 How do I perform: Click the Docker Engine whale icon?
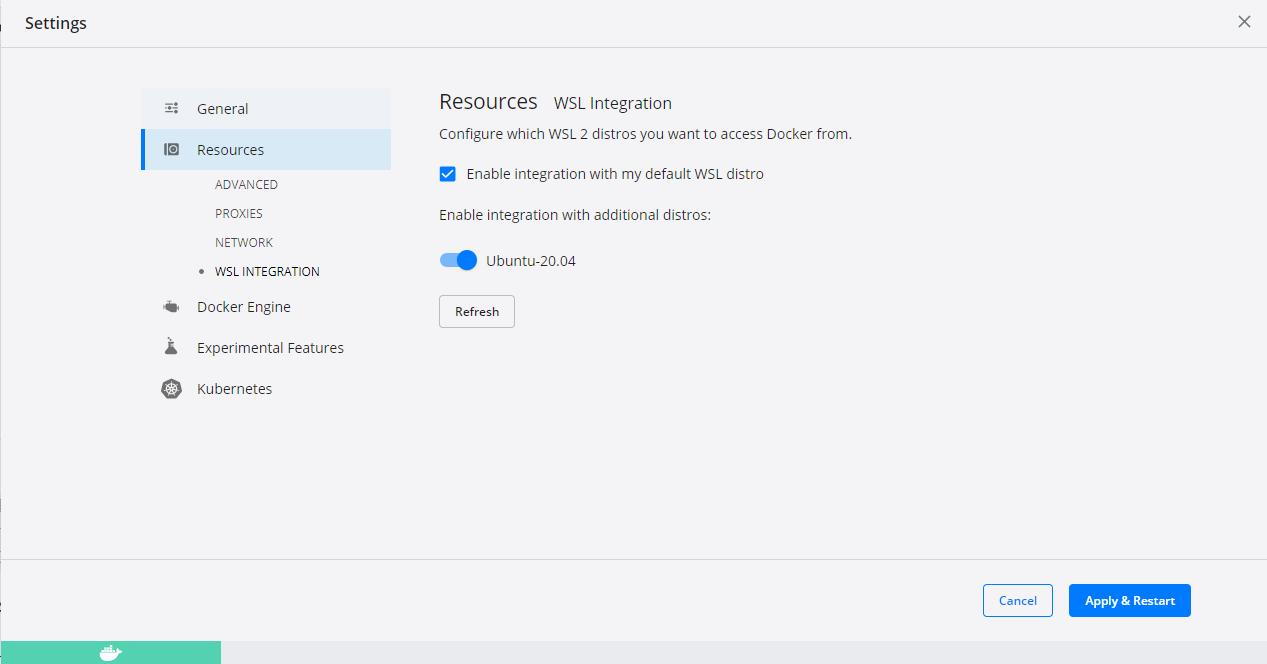click(x=171, y=307)
